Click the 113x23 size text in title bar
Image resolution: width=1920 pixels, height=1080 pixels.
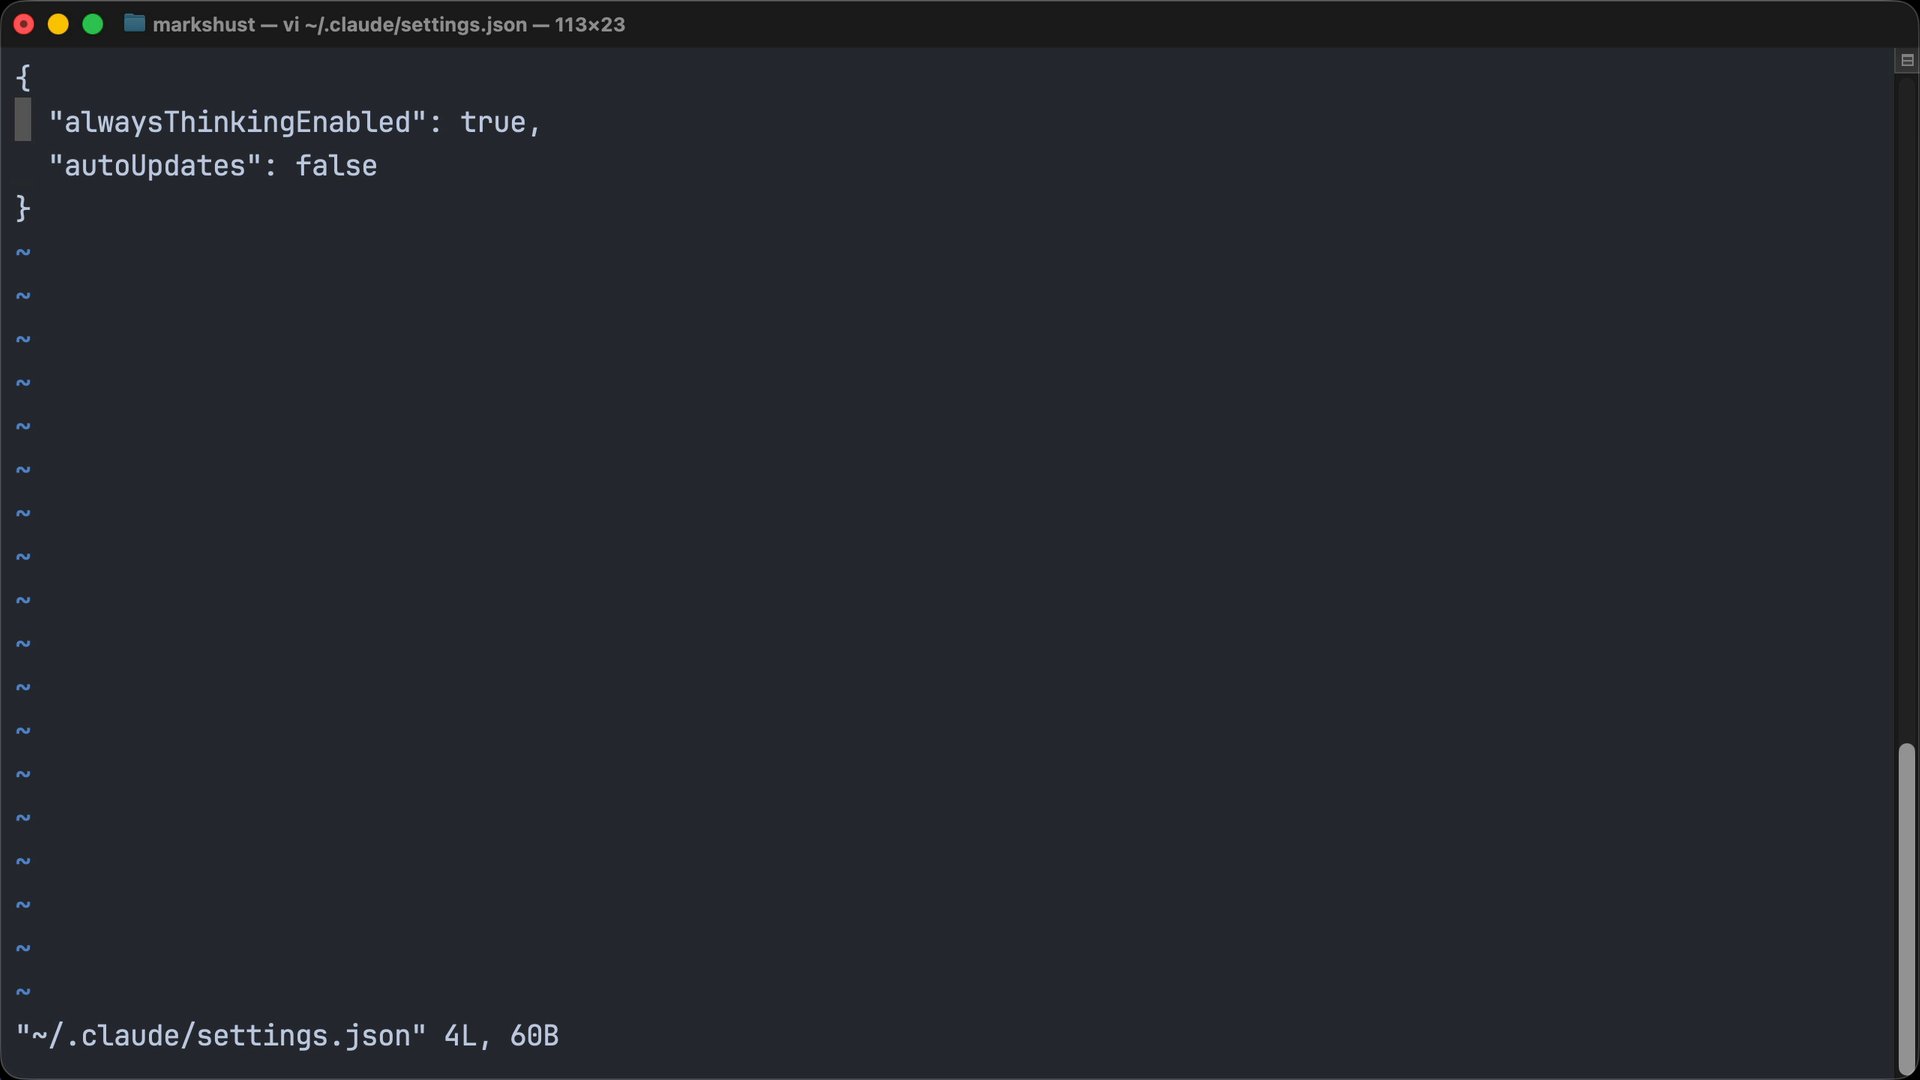589,24
